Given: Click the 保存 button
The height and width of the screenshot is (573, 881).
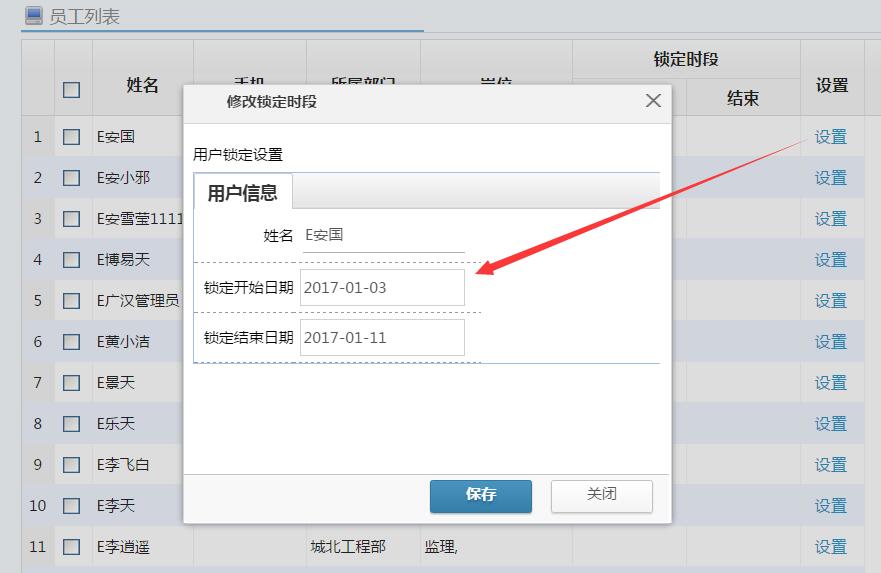Looking at the screenshot, I should [480, 495].
